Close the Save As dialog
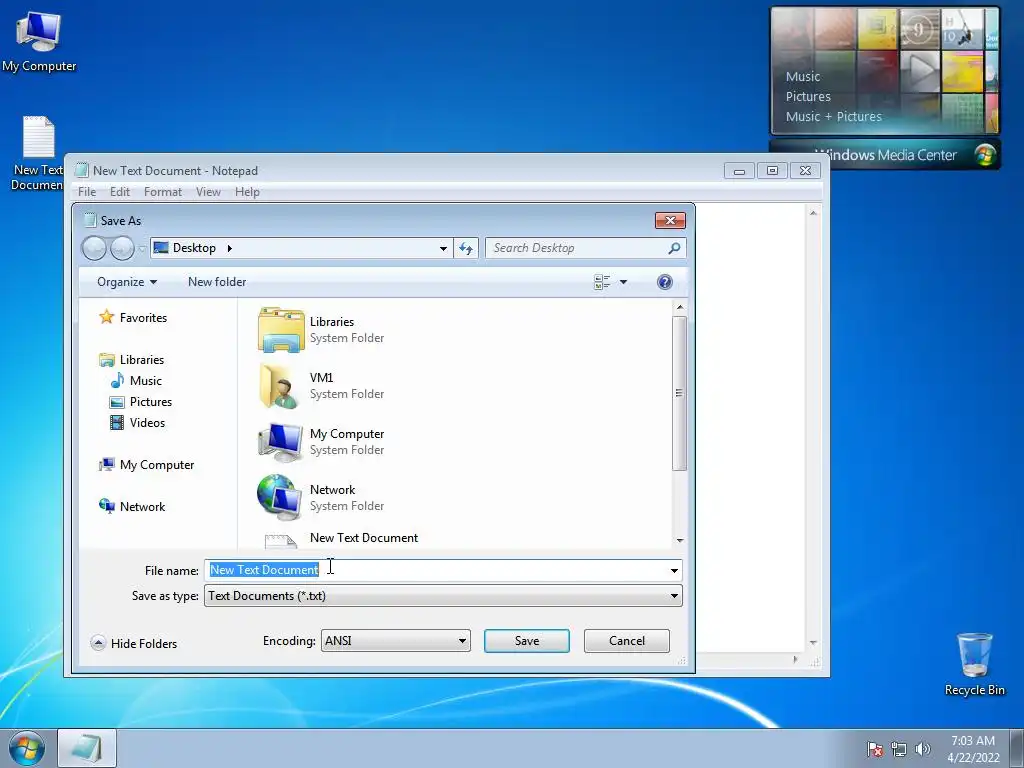This screenshot has height=768, width=1024. pyautogui.click(x=670, y=221)
